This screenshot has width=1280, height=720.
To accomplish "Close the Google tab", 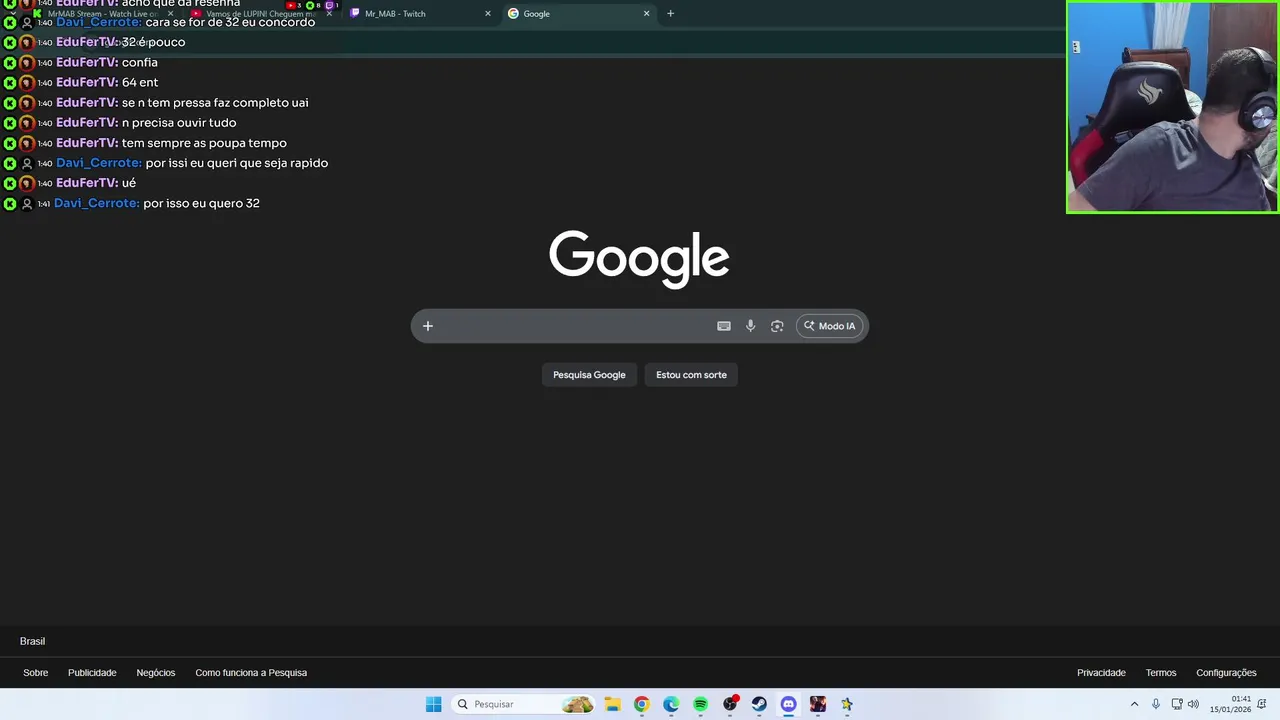I will [x=646, y=14].
